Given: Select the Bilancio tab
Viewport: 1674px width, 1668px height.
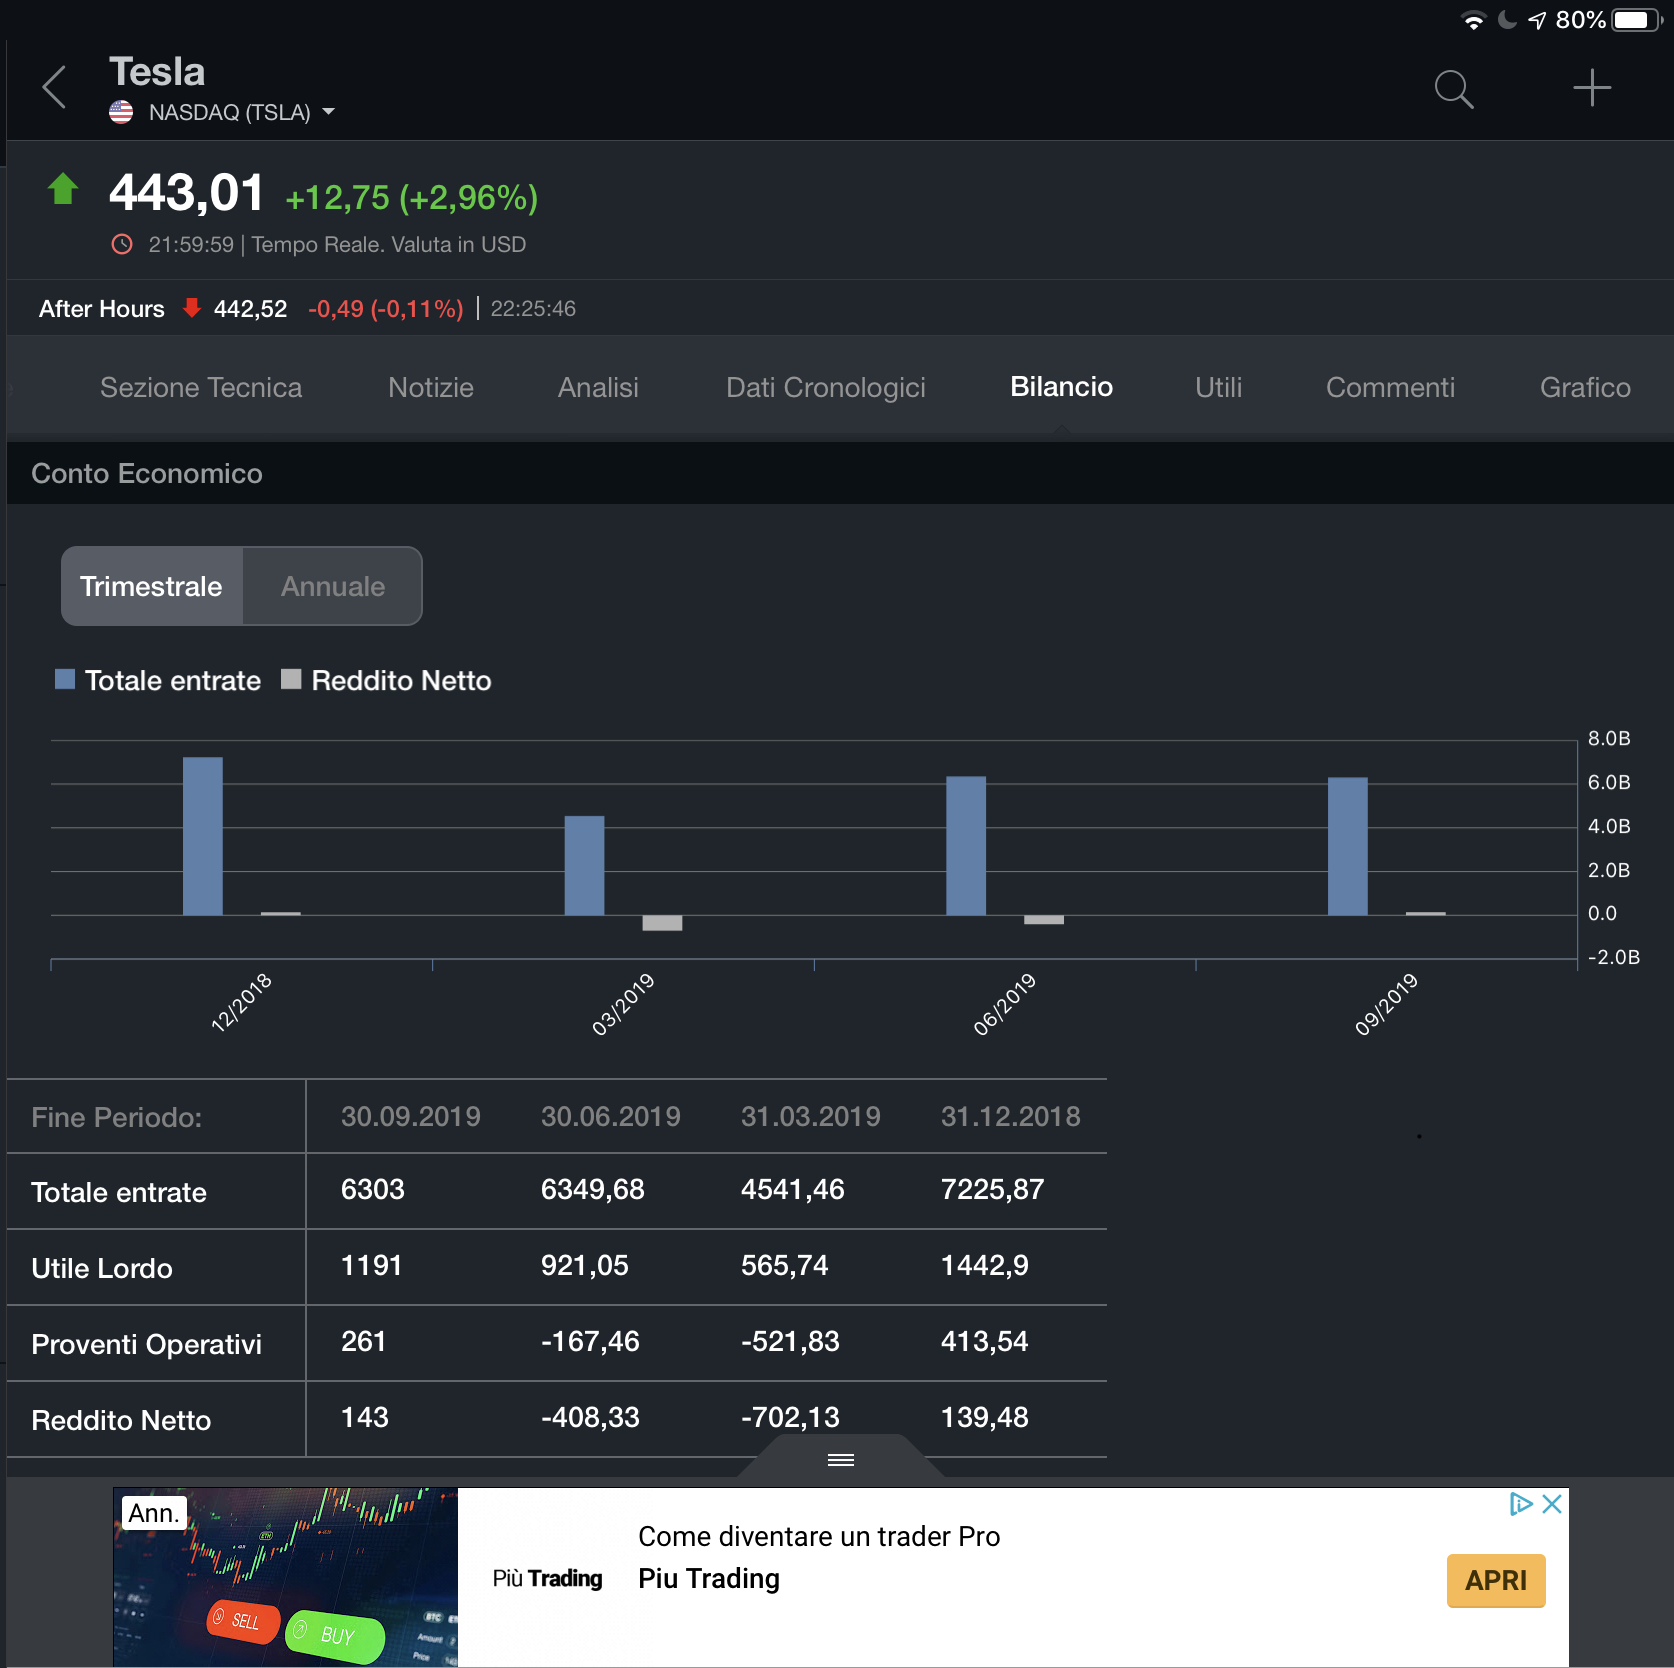Looking at the screenshot, I should pyautogui.click(x=1061, y=387).
